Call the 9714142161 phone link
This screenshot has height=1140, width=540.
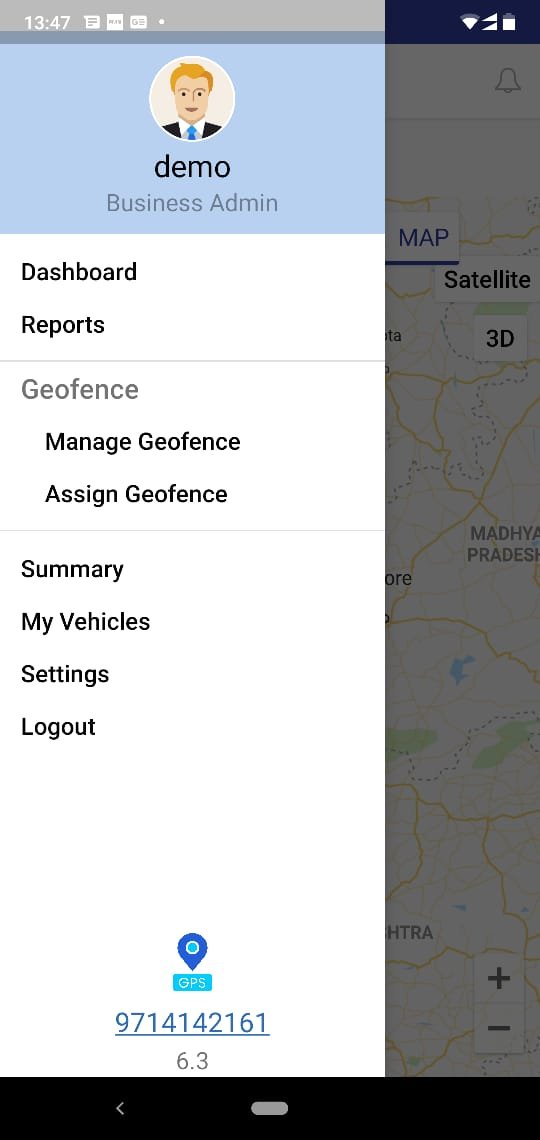pyautogui.click(x=192, y=1023)
